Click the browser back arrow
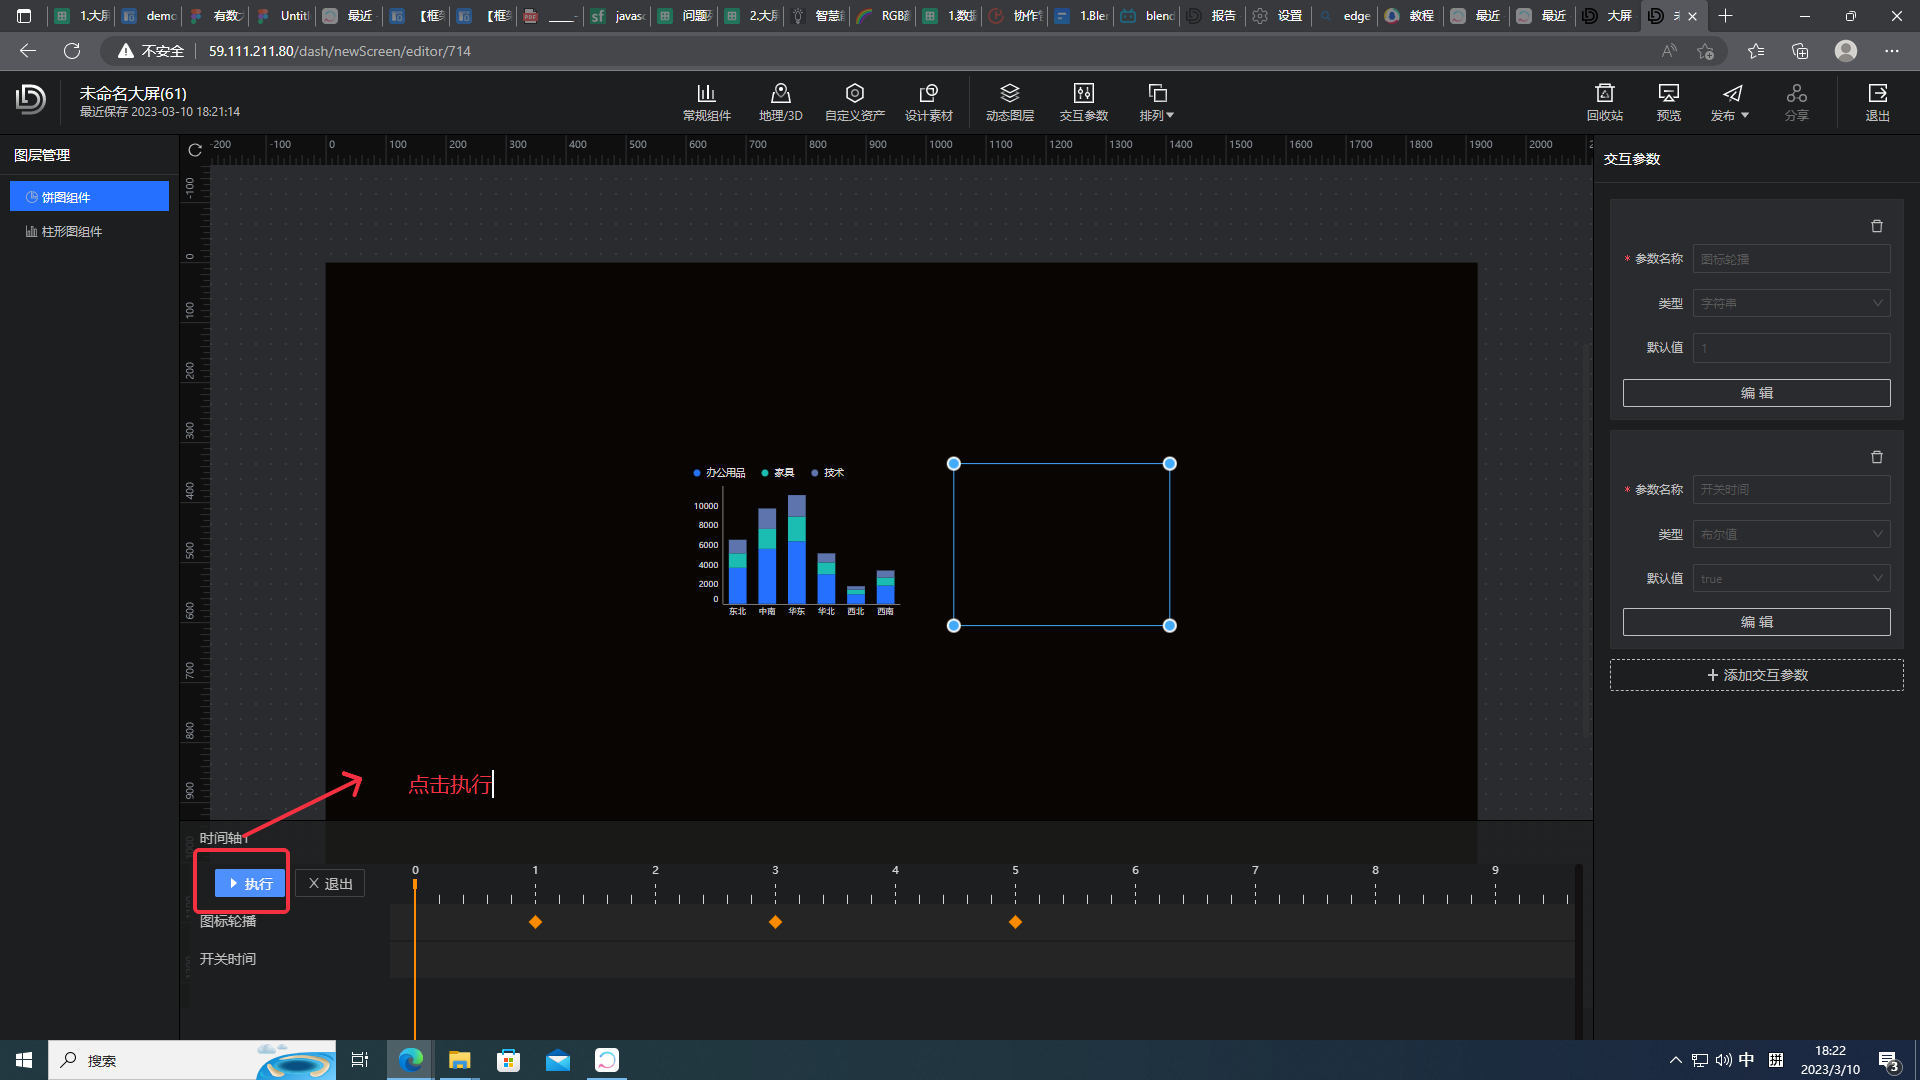The height and width of the screenshot is (1080, 1920). click(x=28, y=51)
